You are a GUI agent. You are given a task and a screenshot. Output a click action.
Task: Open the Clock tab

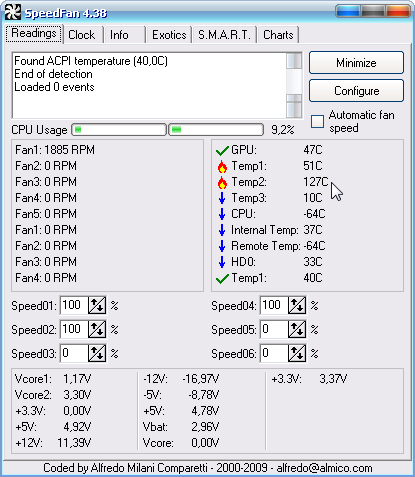82,35
